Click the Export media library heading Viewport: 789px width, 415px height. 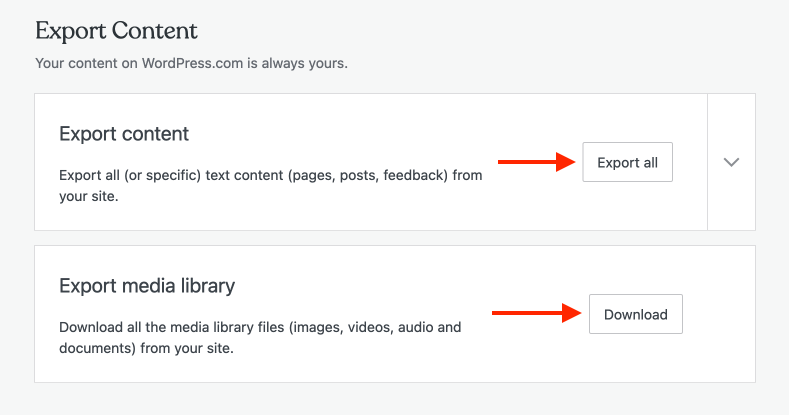[x=147, y=286]
